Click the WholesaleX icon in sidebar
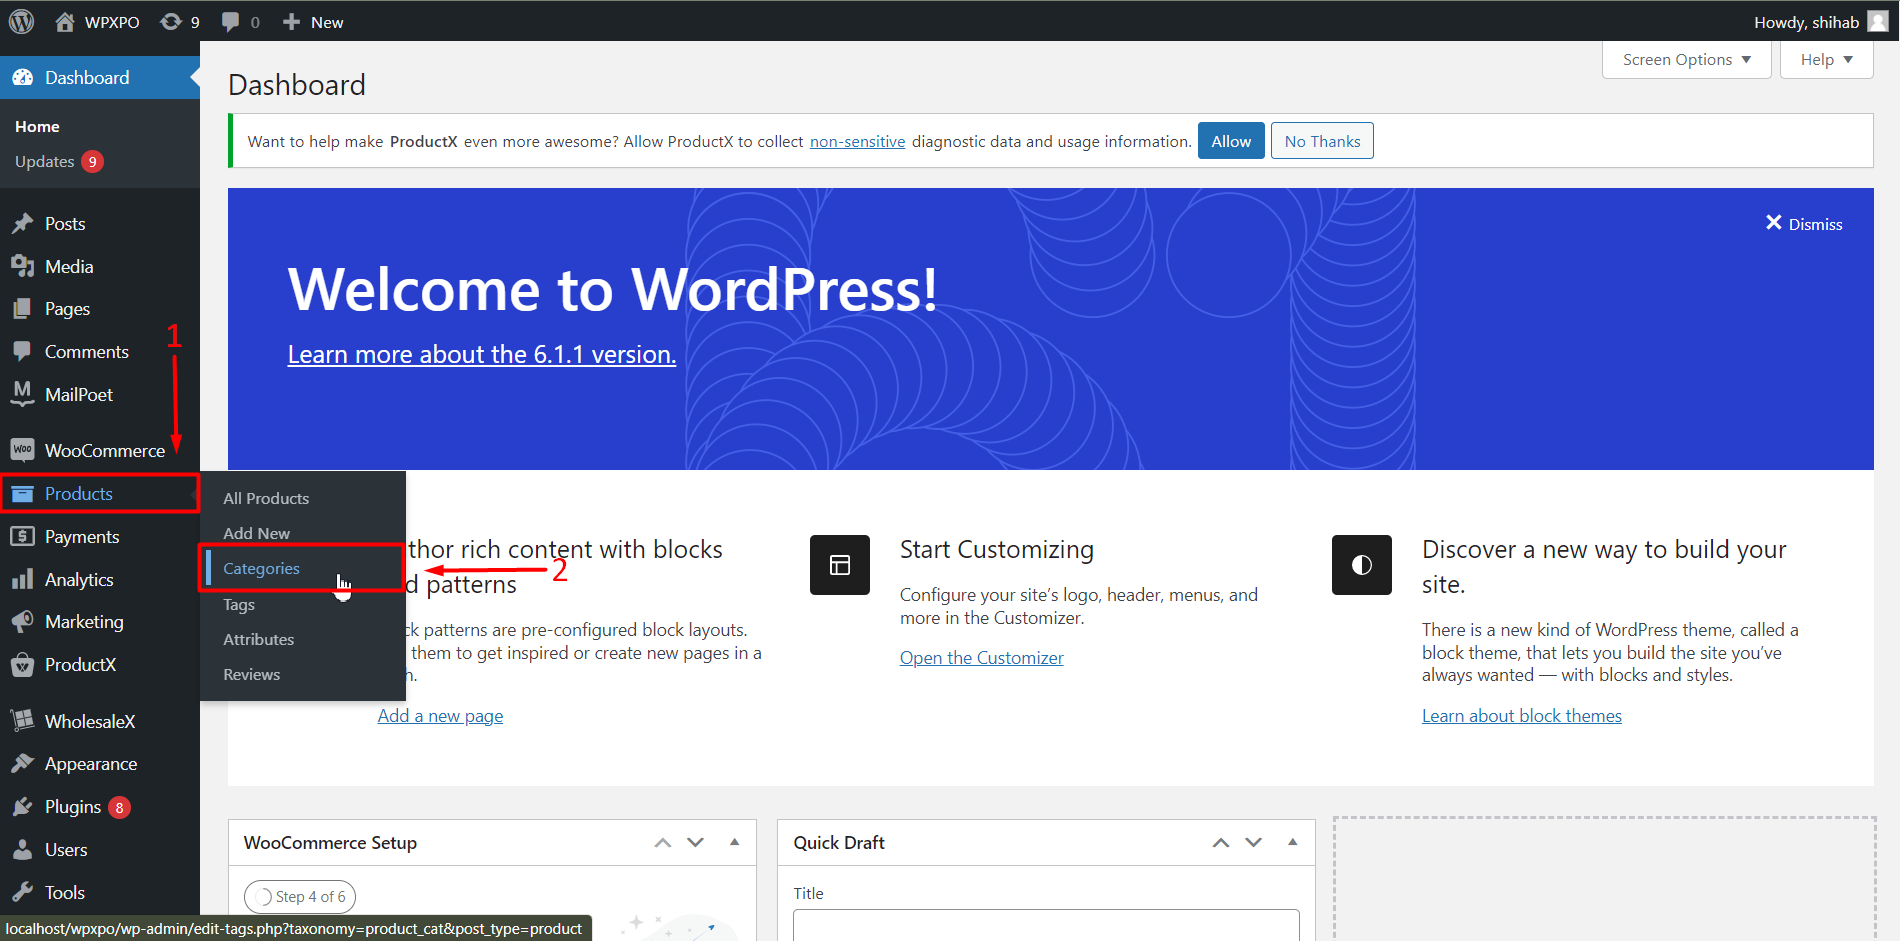Viewport: 1900px width, 941px height. pos(22,721)
